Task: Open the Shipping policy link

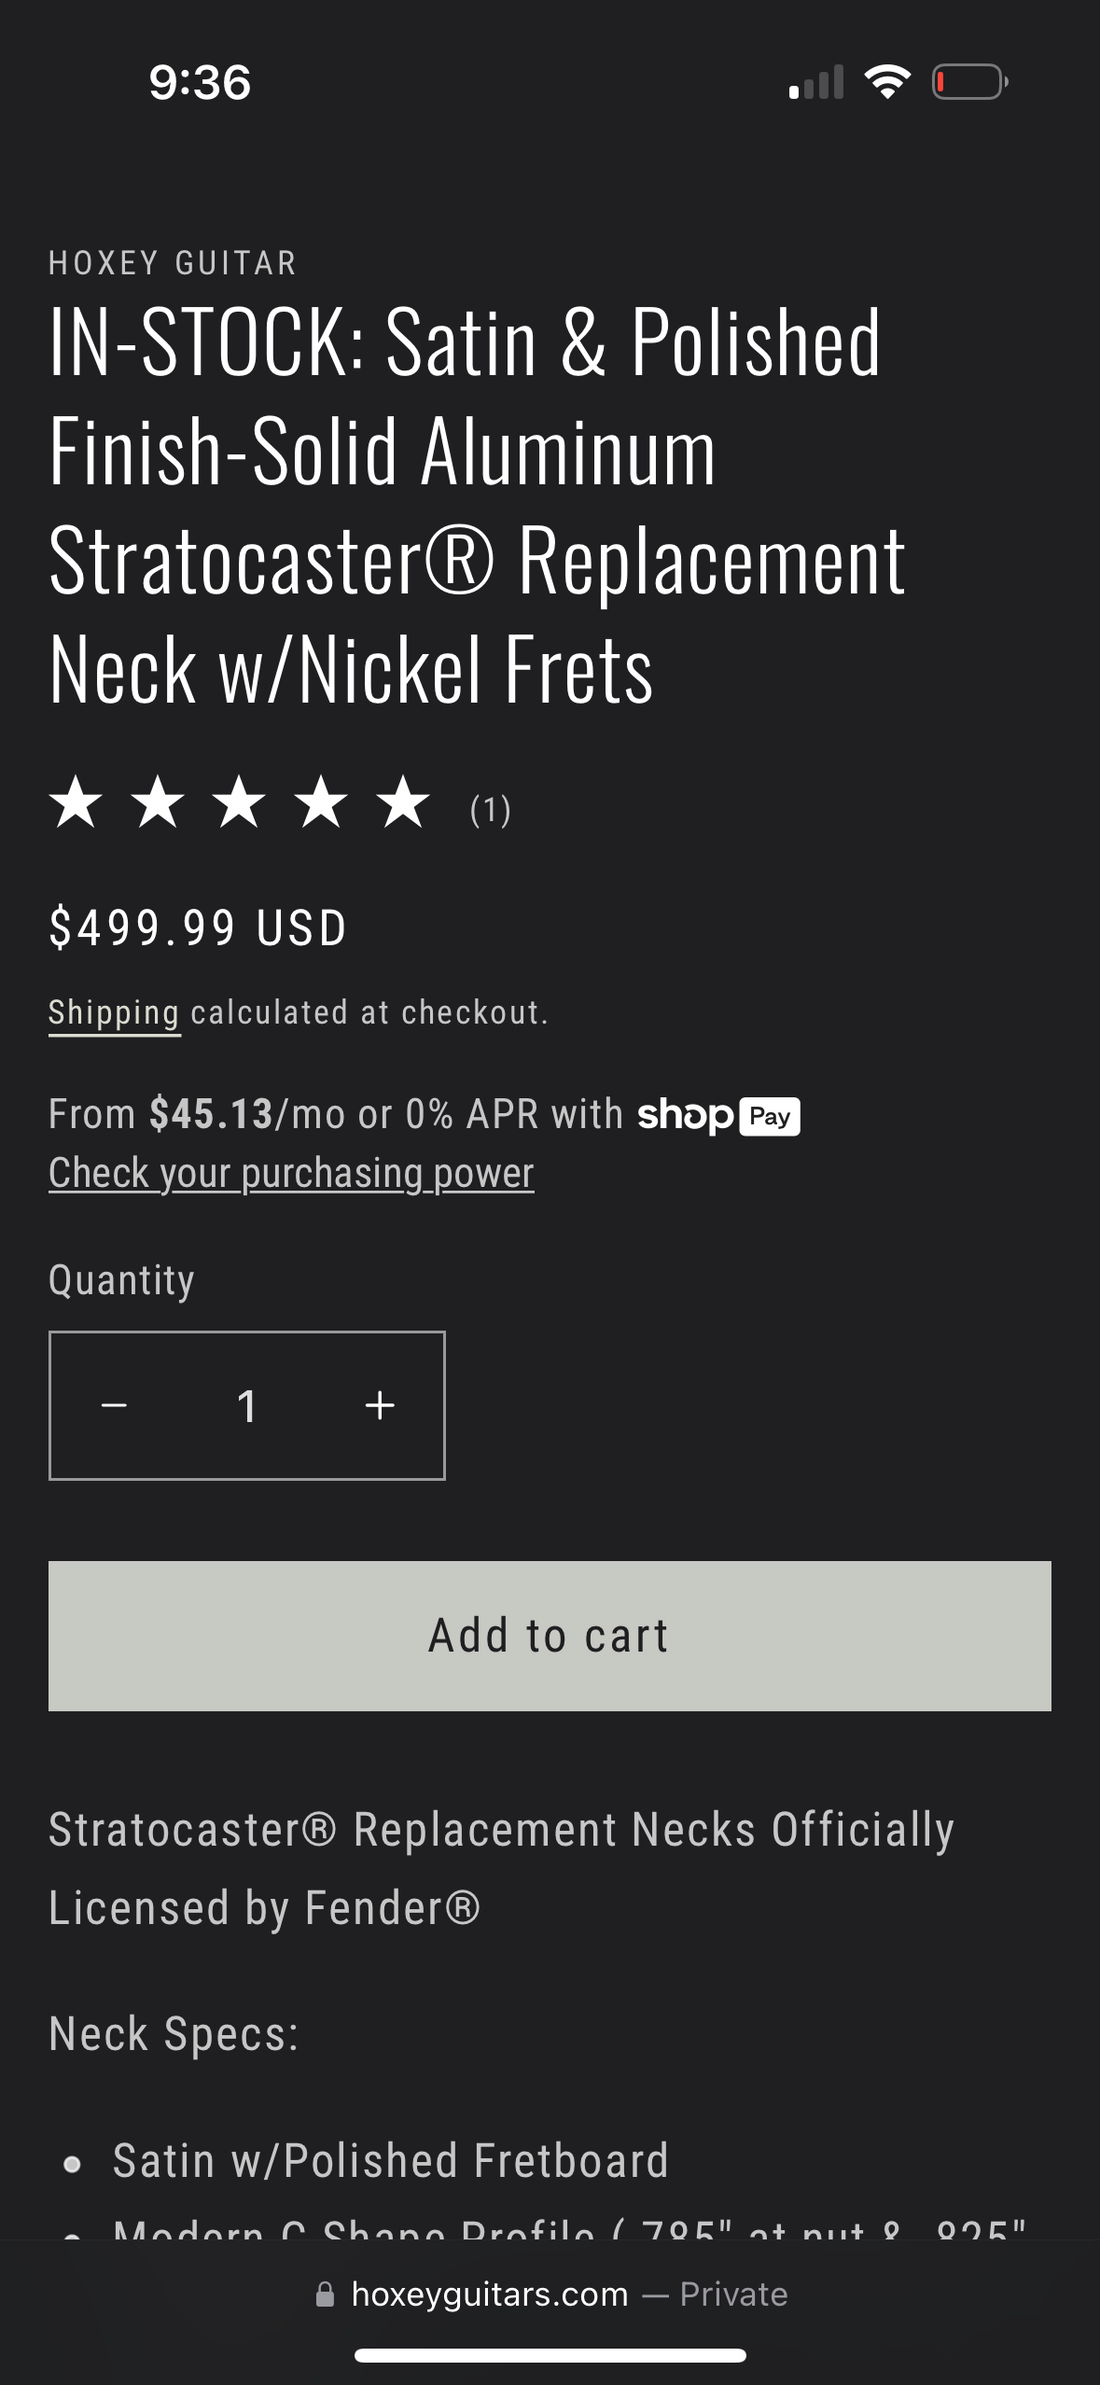Action: click(x=114, y=1013)
